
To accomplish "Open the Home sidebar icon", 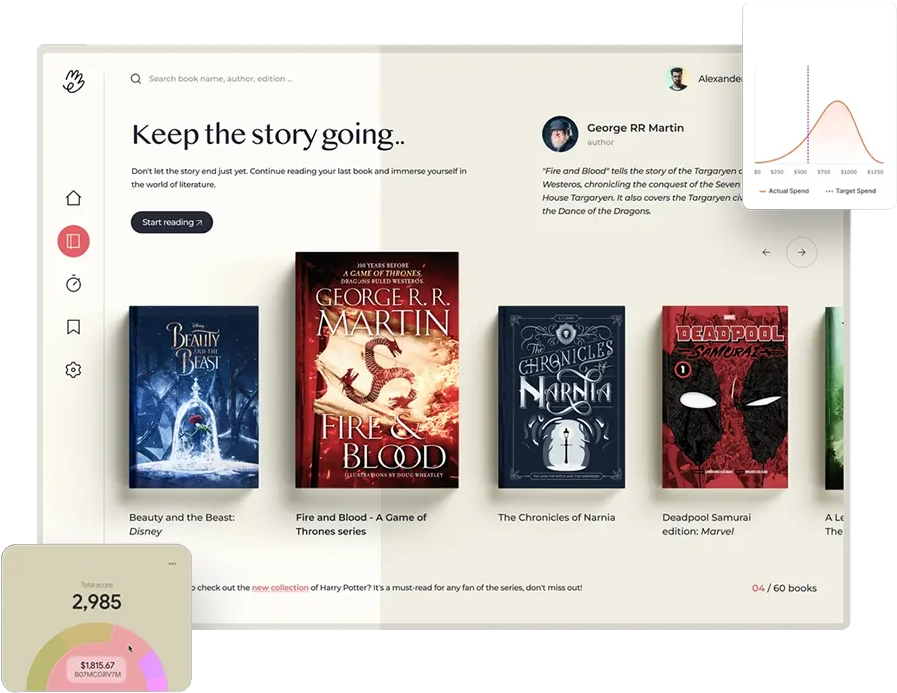I will 73,198.
